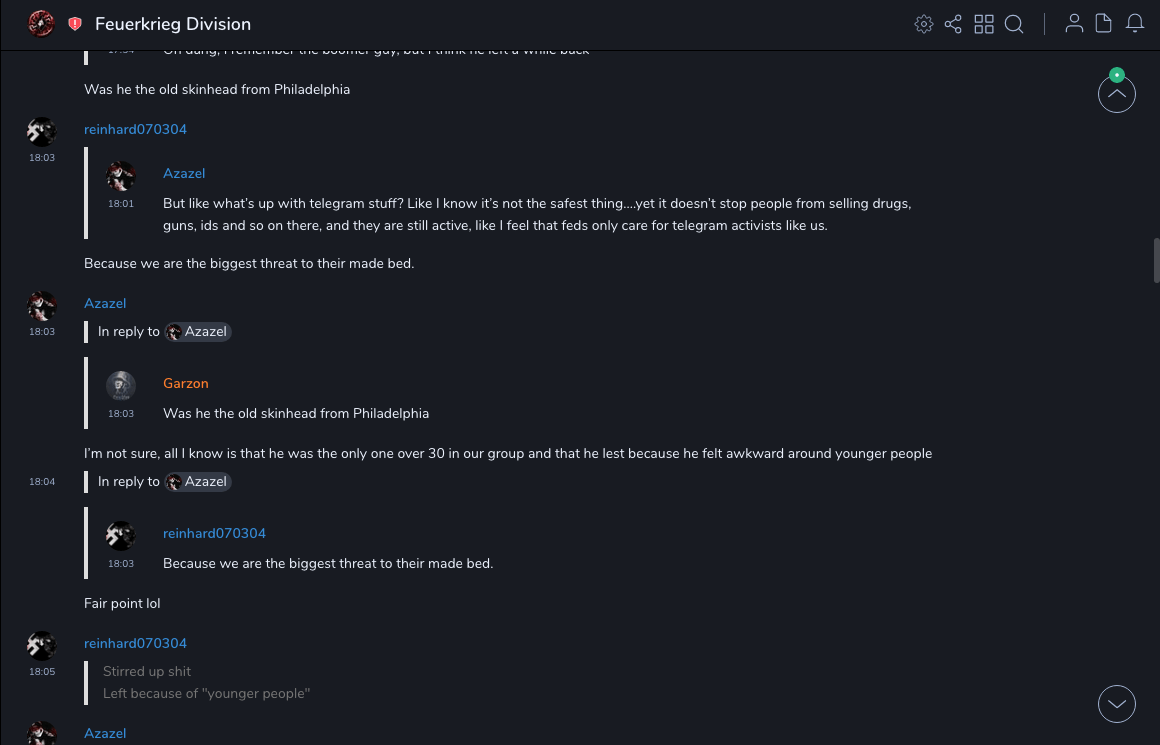Image resolution: width=1160 pixels, height=745 pixels.
Task: Open notifications bell icon
Action: (x=1135, y=24)
